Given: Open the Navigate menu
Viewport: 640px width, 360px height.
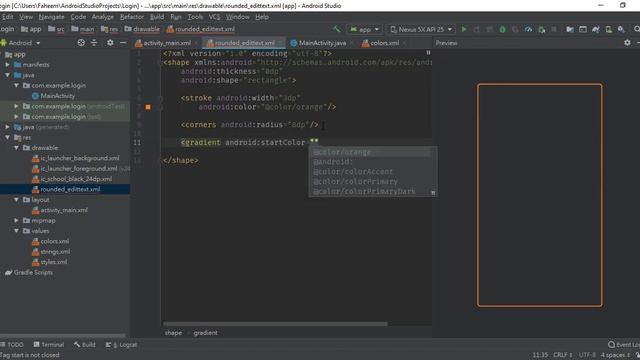Looking at the screenshot, I should tap(51, 17).
